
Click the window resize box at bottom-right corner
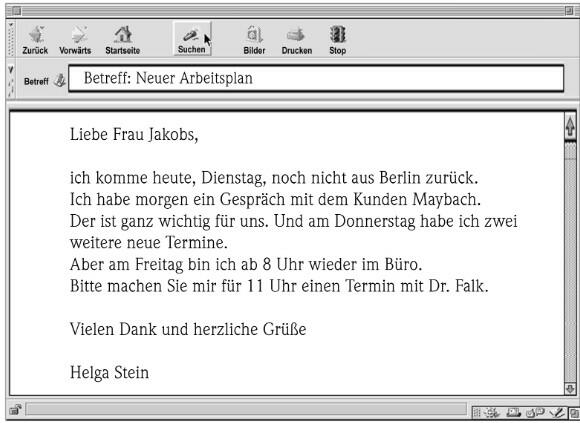coord(575,413)
